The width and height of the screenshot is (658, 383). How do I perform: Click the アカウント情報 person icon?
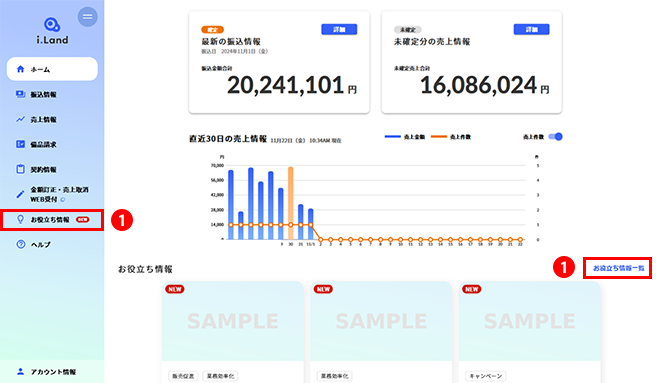point(20,372)
